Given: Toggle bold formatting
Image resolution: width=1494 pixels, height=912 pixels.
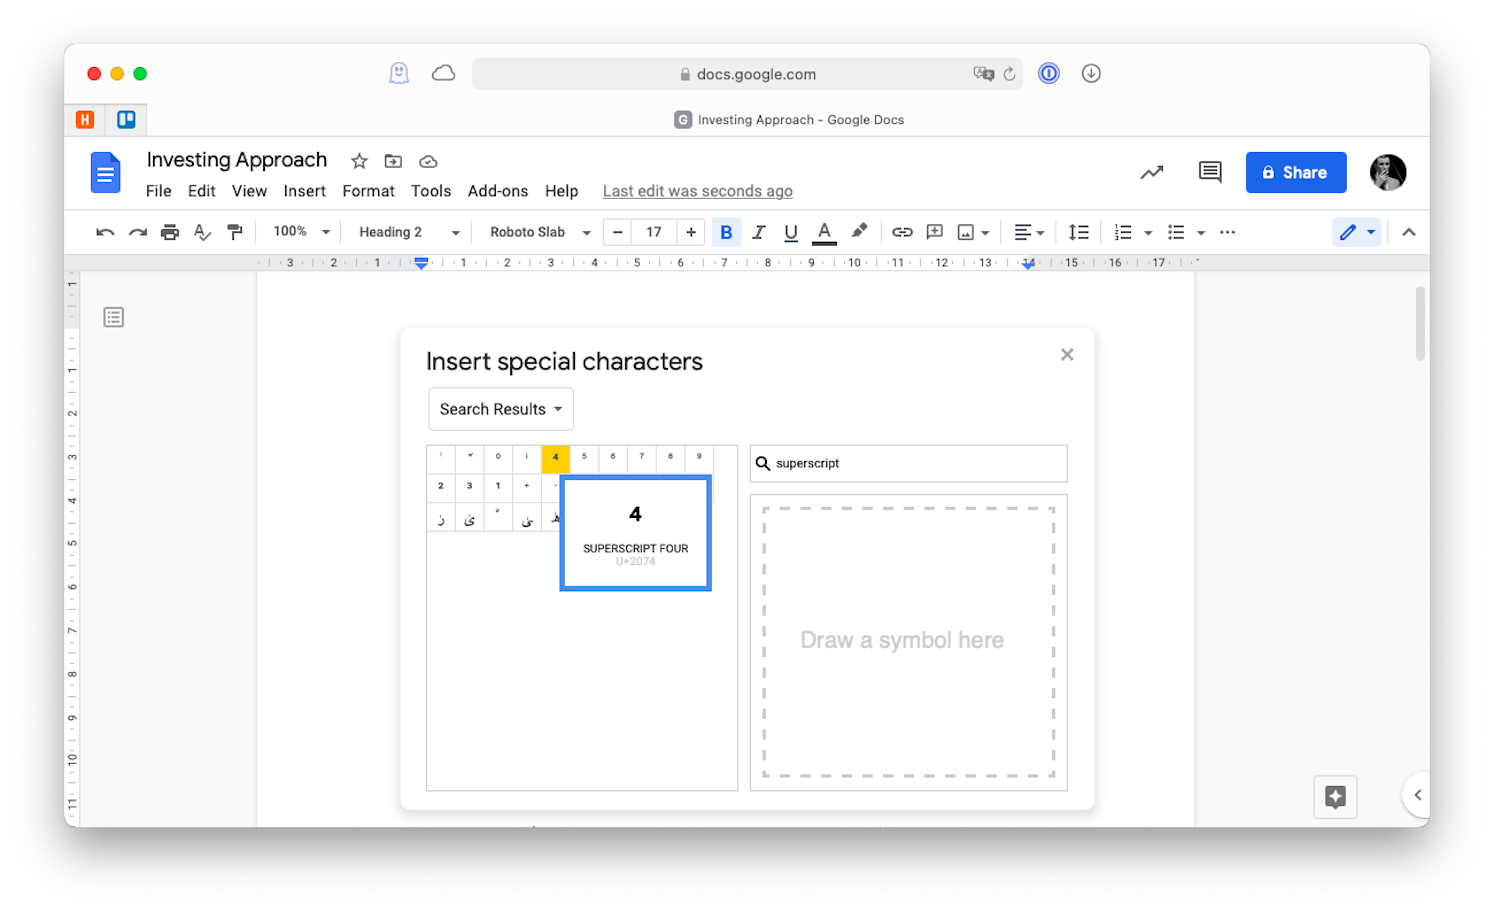Looking at the screenshot, I should coord(726,231).
